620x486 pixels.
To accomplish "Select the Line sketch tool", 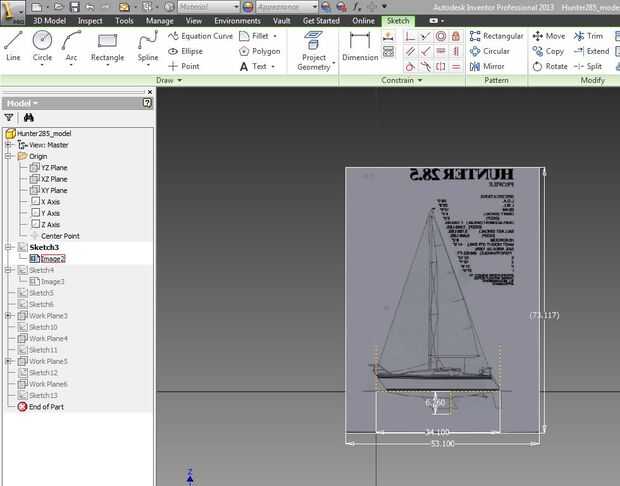I will pos(13,46).
